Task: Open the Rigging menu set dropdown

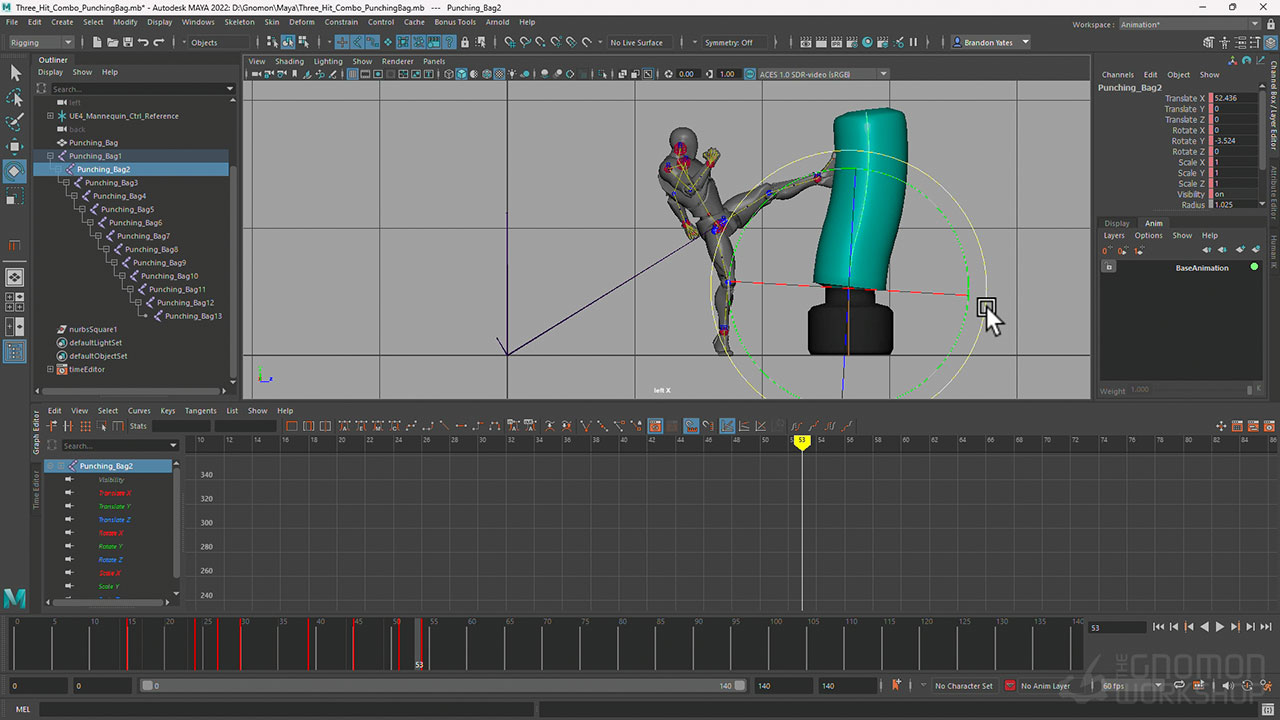Action: coord(40,42)
